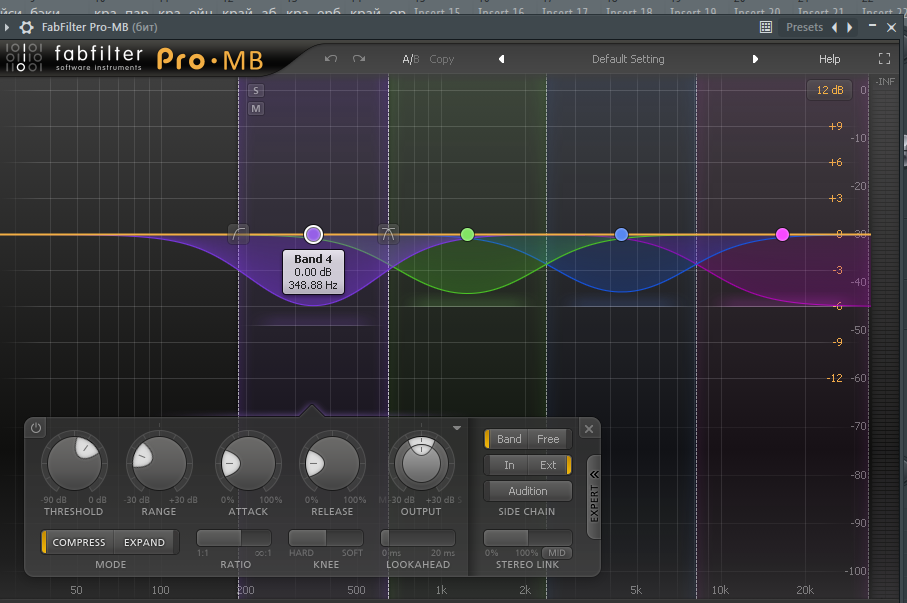Click the Range knob
This screenshot has height=603, width=907.
[159, 463]
